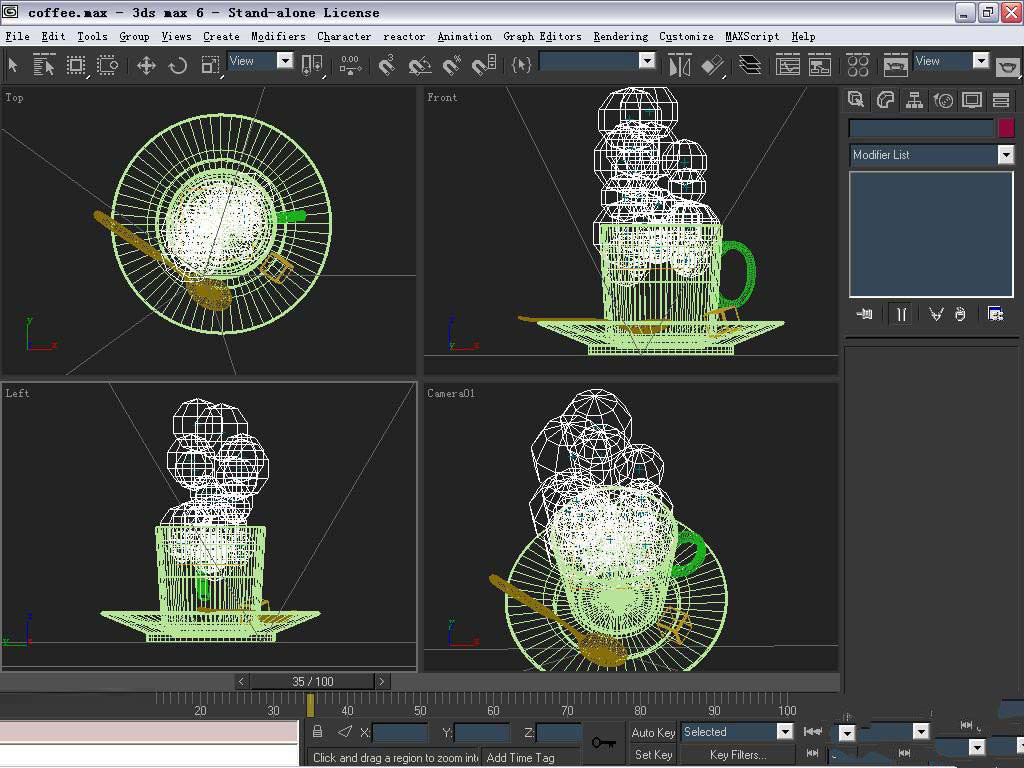This screenshot has height=768, width=1024.
Task: Select the Select and Scale tool
Action: (x=210, y=65)
